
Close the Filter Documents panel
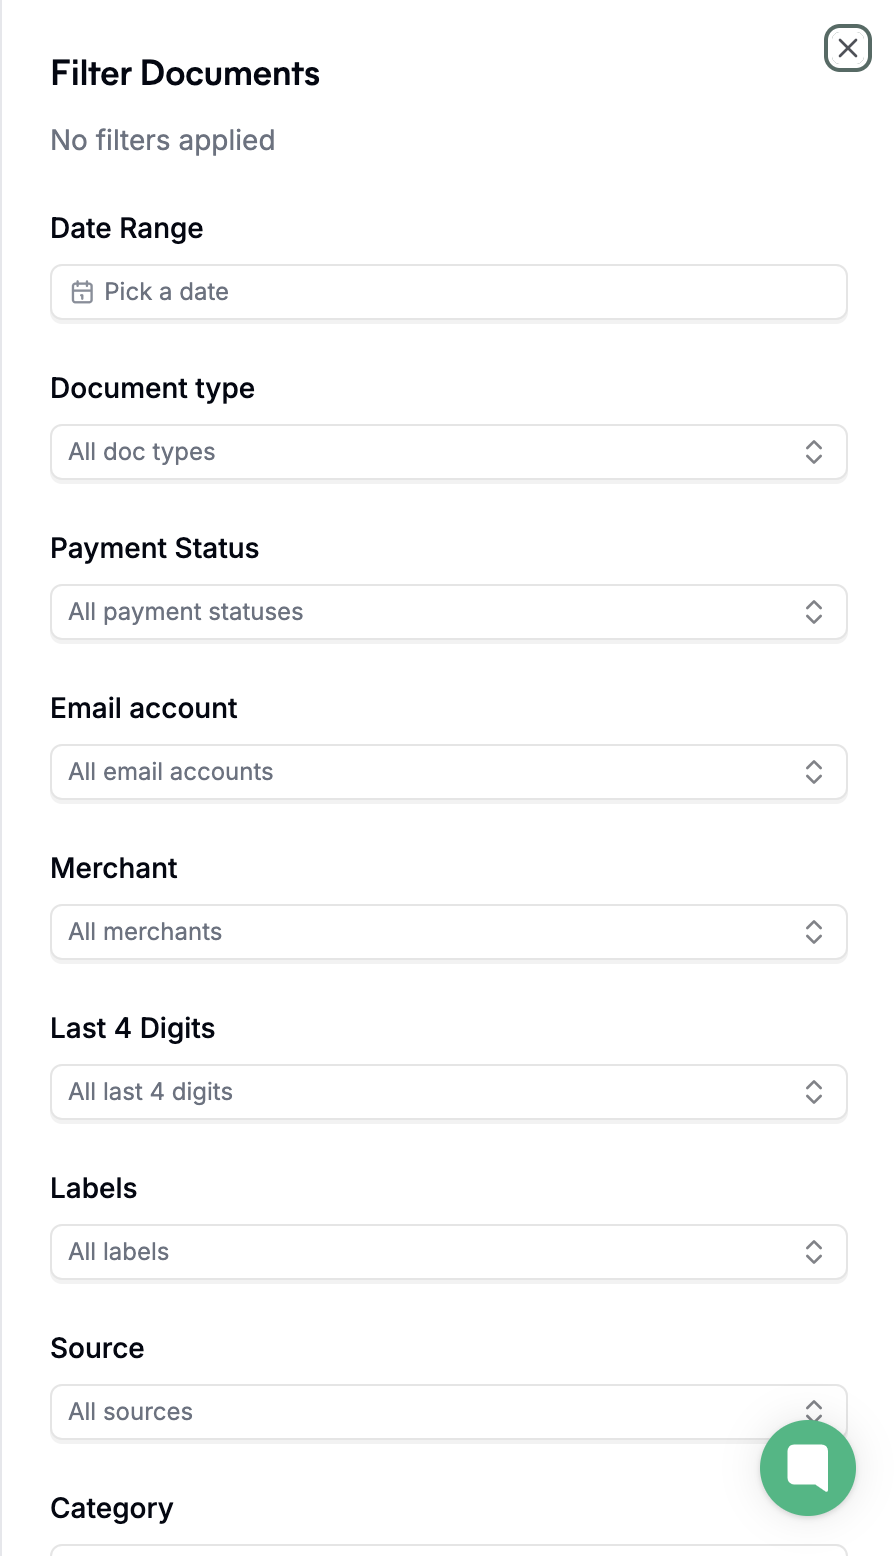[848, 48]
